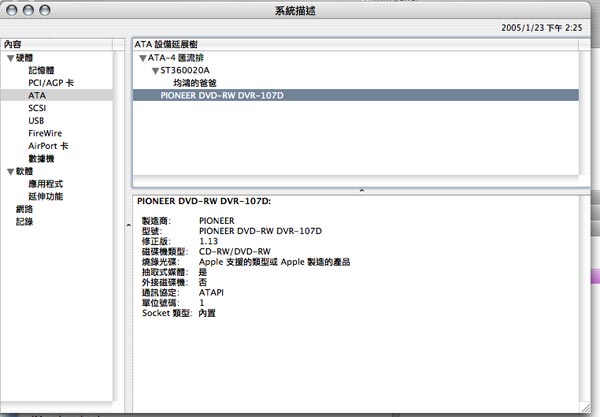Click the 內容 column header
Screen dimensions: 600x417
point(57,44)
